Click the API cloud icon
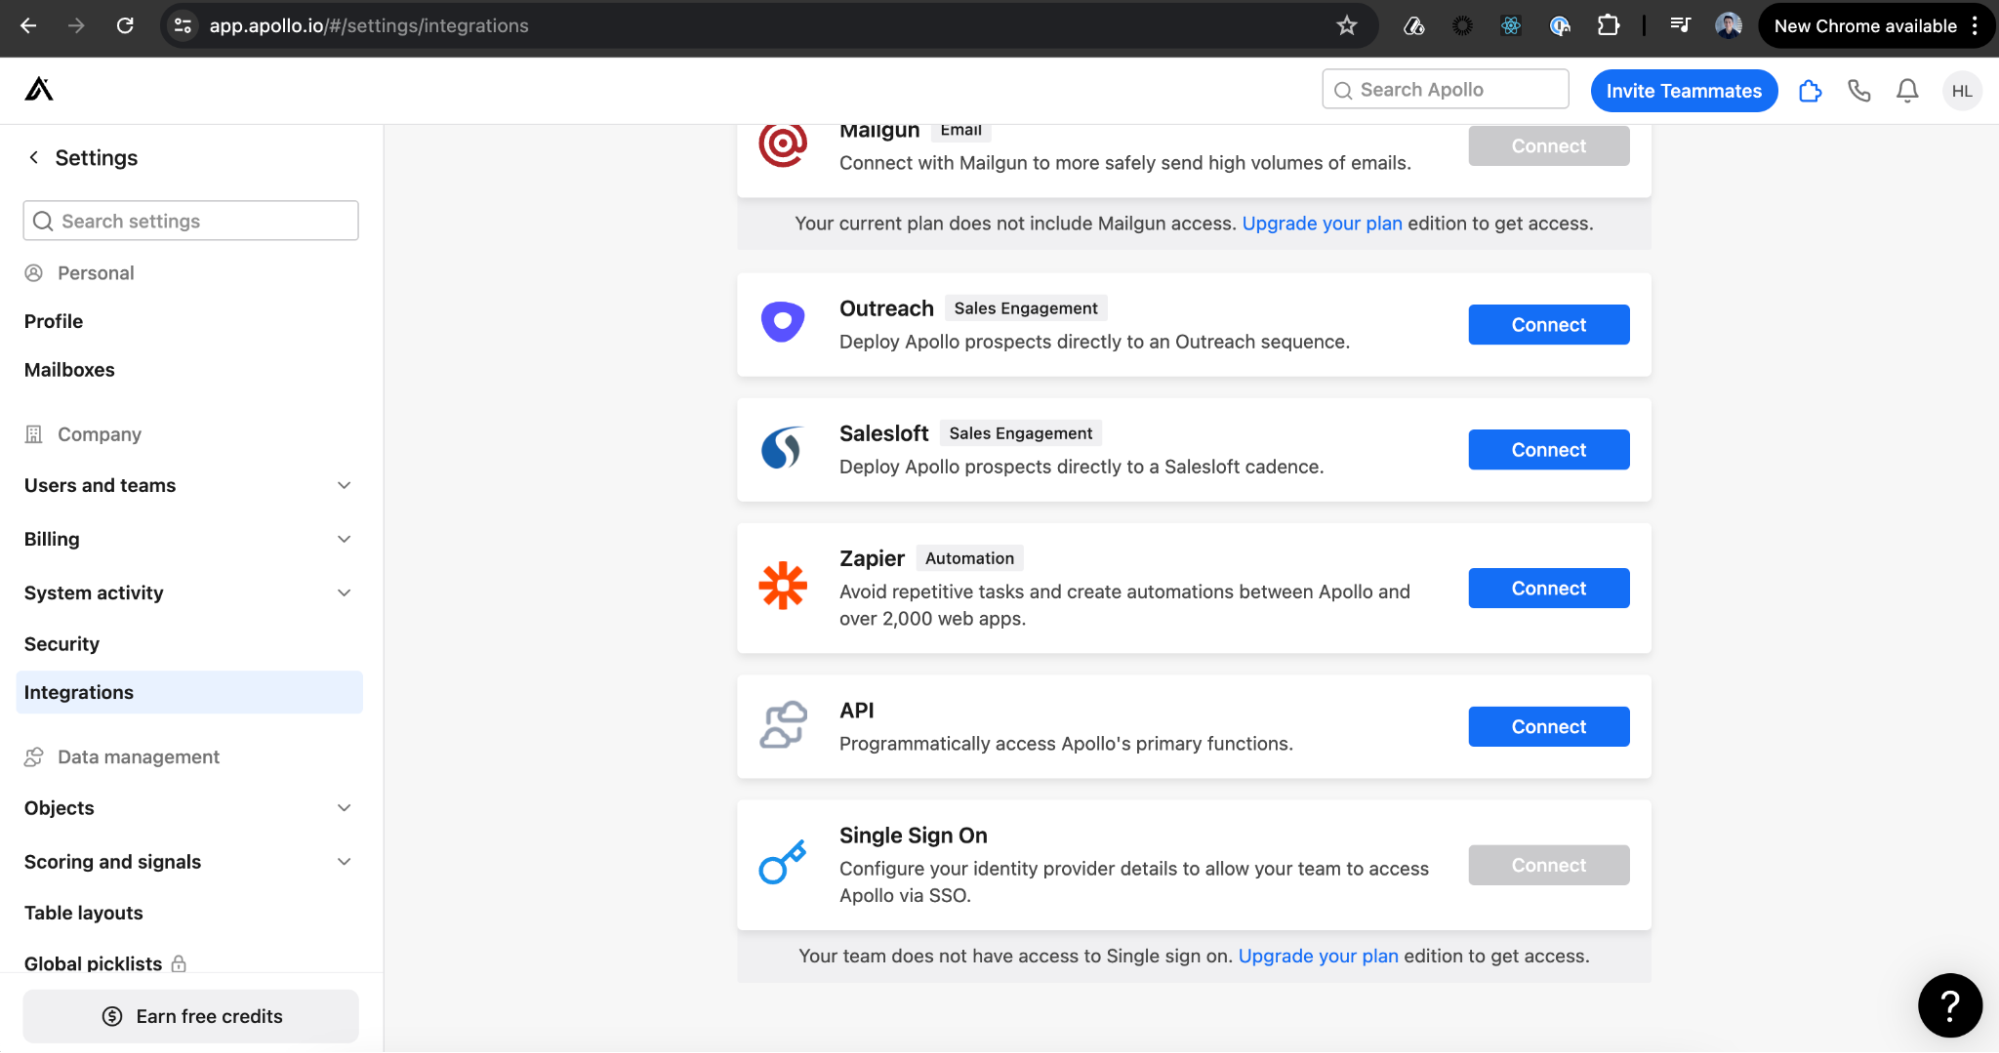The image size is (1999, 1053). (x=783, y=724)
